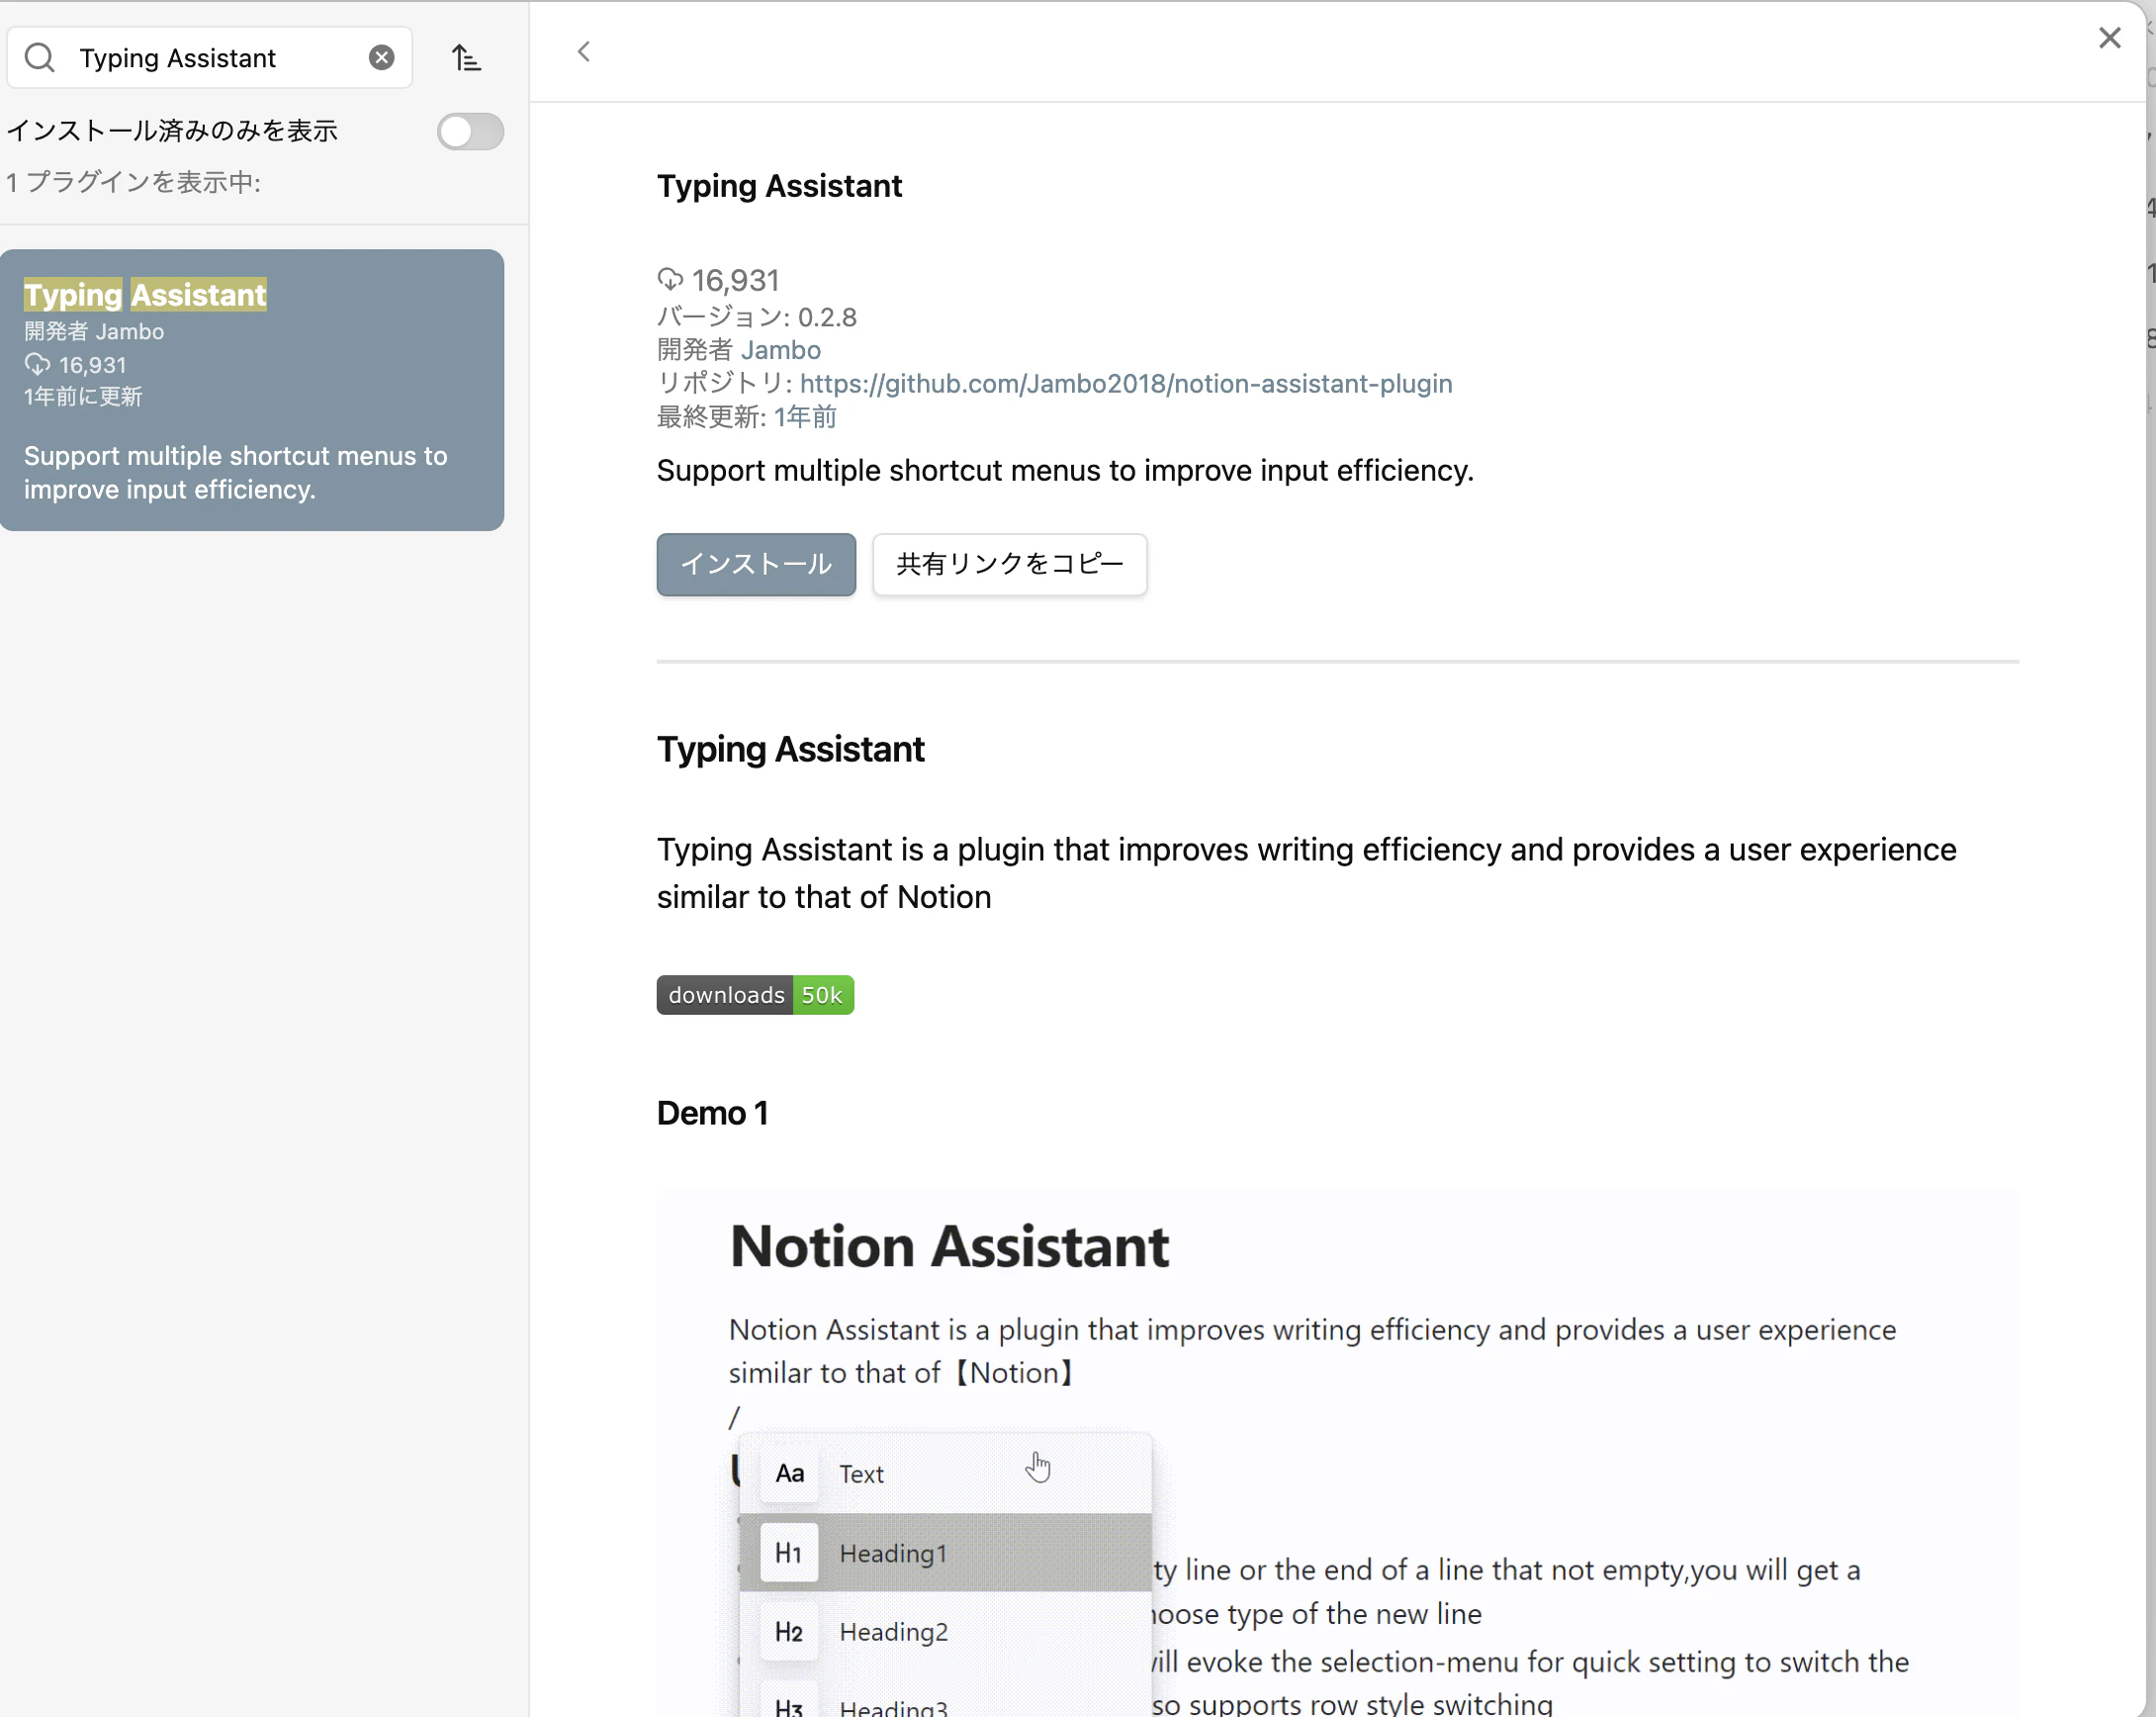The width and height of the screenshot is (2156, 1717).
Task: Select the Typing Assistant plugin card
Action: click(x=252, y=390)
